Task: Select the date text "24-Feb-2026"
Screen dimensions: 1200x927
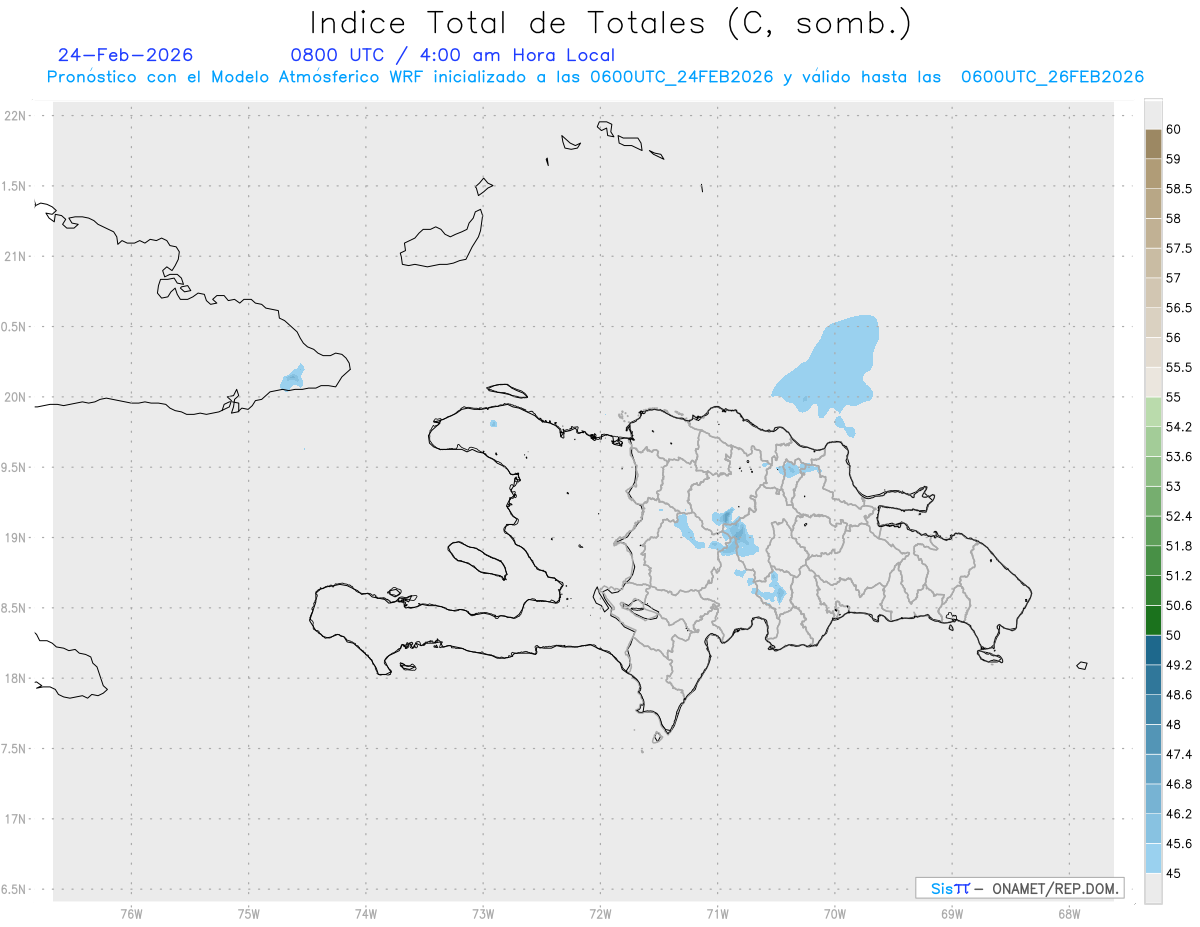Action: 126,55
